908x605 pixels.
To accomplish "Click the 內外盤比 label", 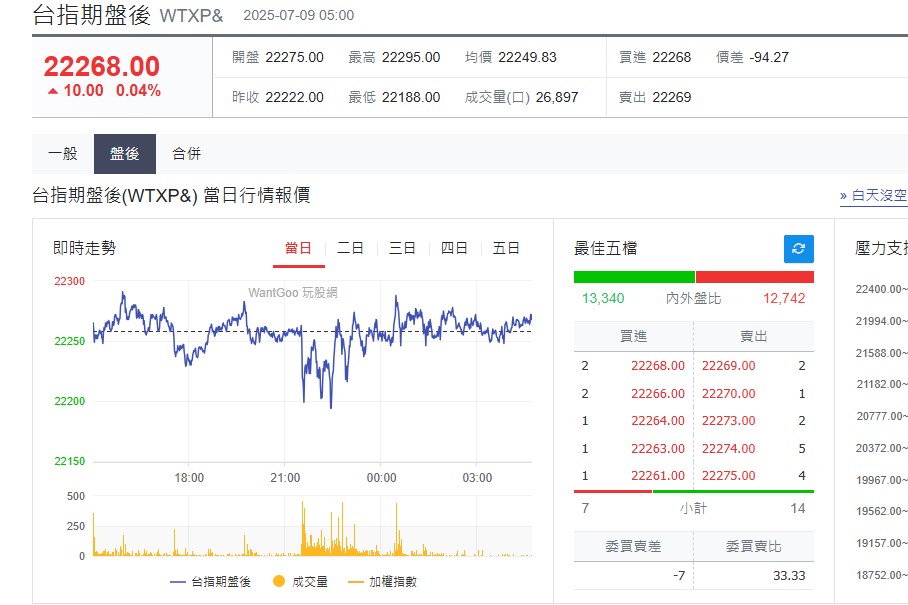I will coord(693,299).
